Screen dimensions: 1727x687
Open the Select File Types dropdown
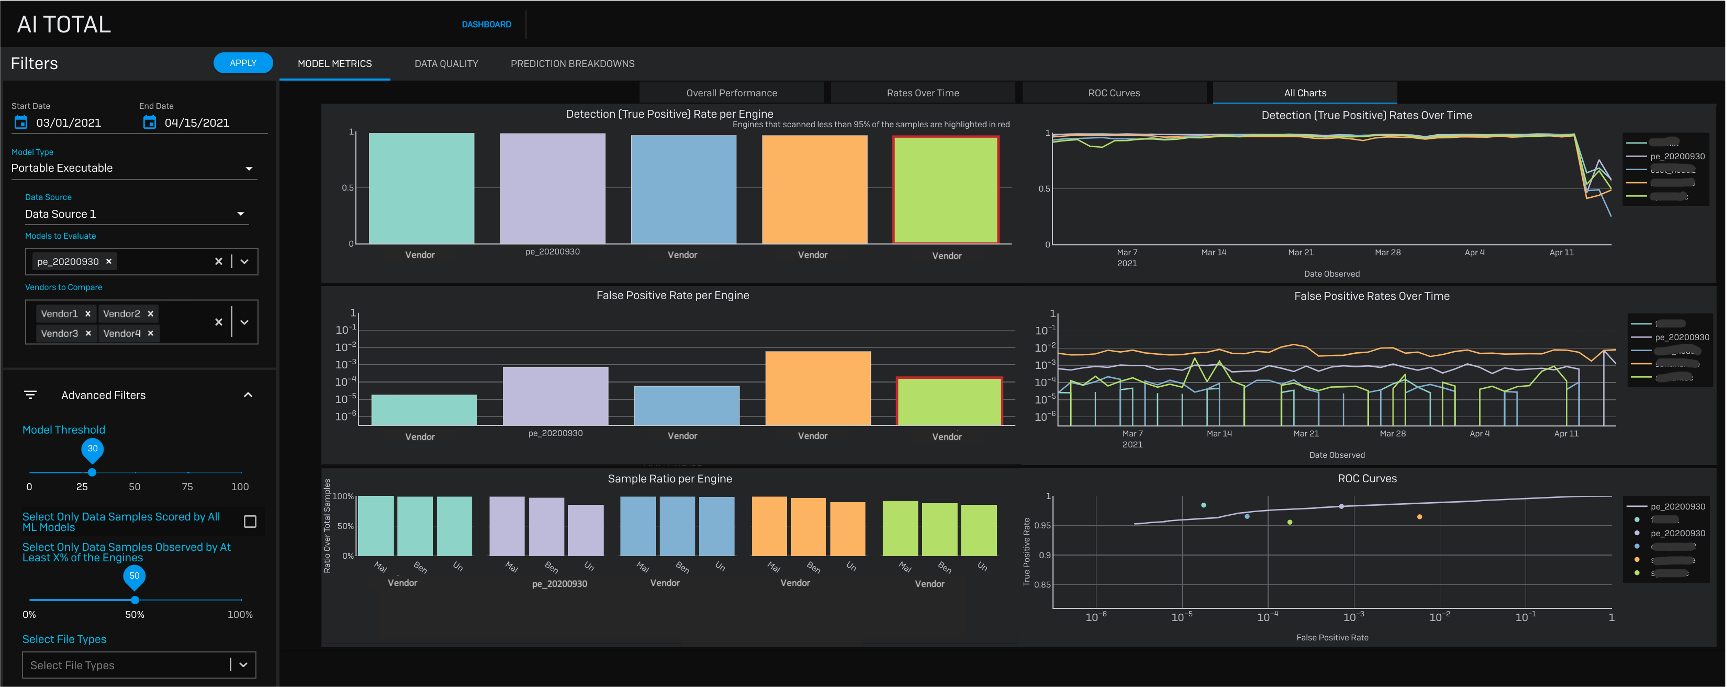pyautogui.click(x=139, y=665)
